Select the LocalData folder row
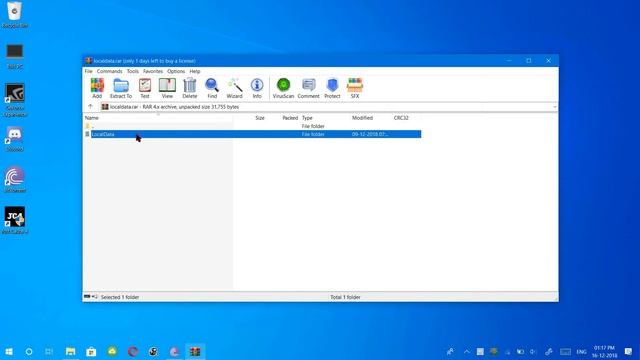Image resolution: width=640 pixels, height=360 pixels. coord(253,134)
